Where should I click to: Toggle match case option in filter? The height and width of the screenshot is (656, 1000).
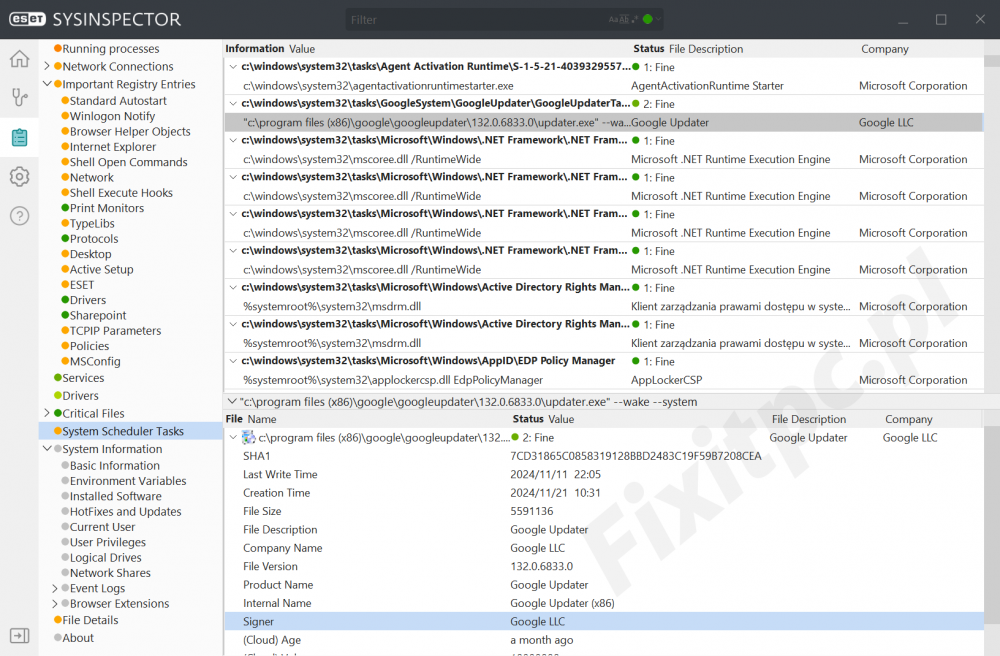coord(613,20)
